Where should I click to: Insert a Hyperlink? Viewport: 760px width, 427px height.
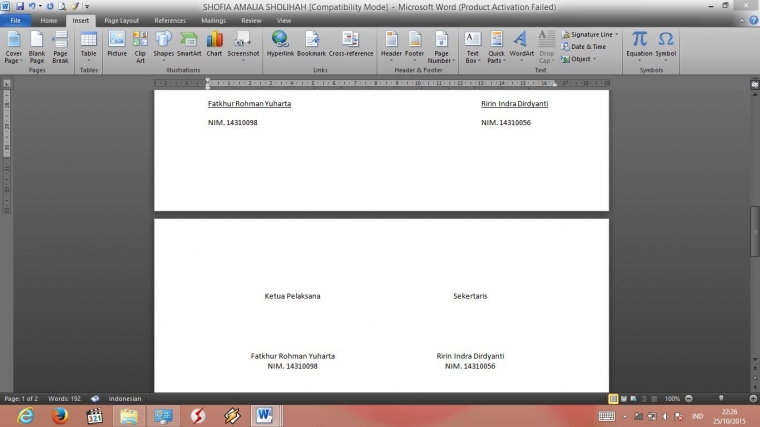tap(280, 44)
